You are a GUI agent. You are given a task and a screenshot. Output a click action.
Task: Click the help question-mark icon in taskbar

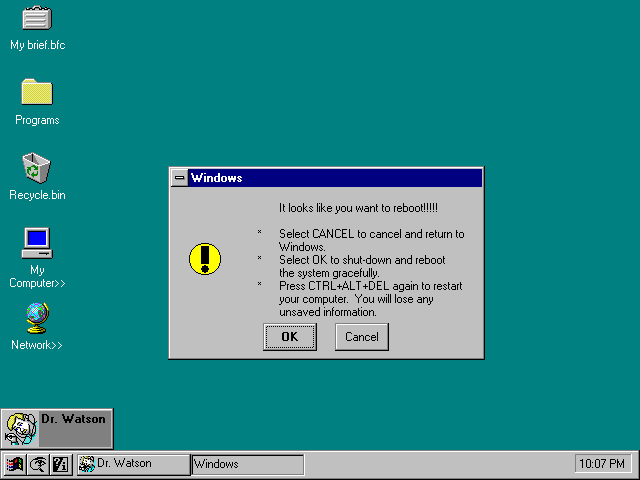(x=61, y=464)
